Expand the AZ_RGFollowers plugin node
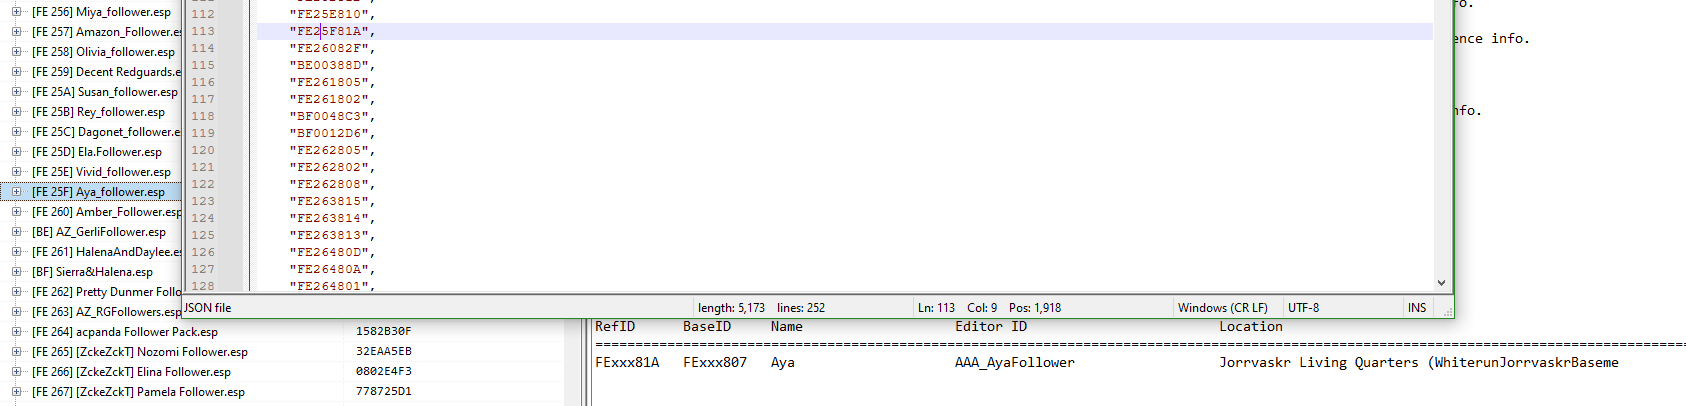Viewport: 1686px width, 406px height. point(16,312)
